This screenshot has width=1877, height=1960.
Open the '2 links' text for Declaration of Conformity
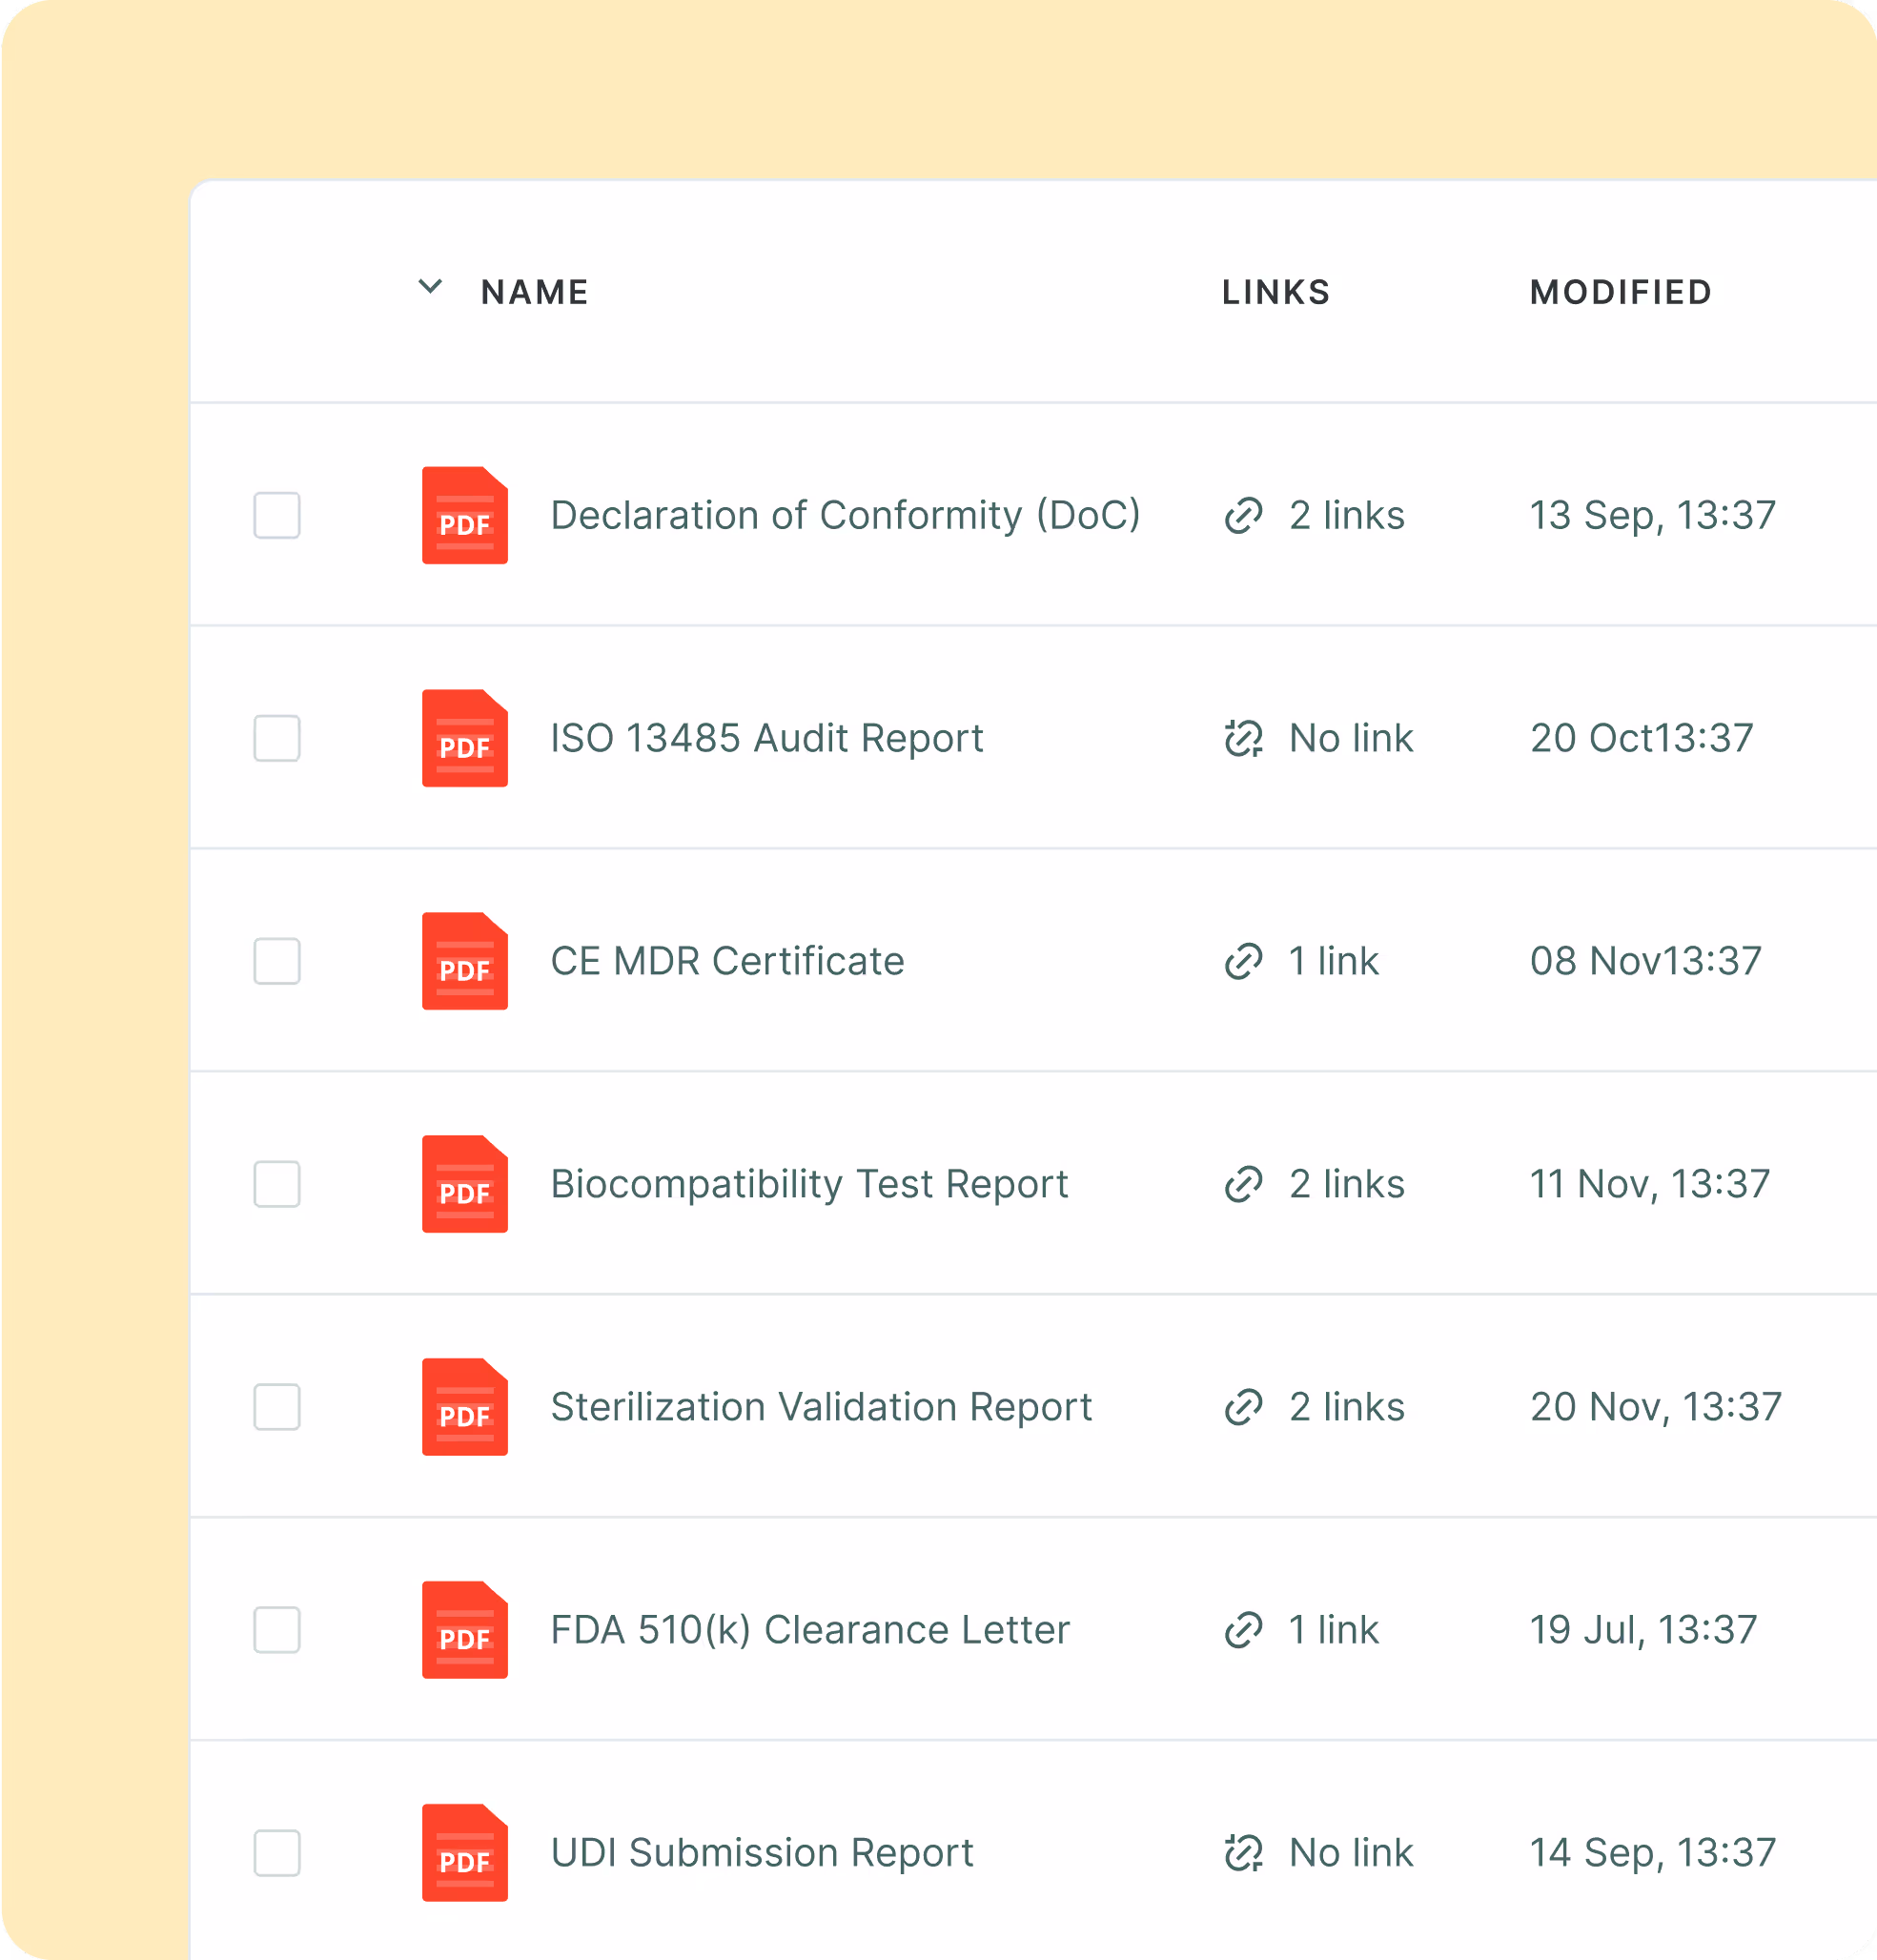point(1346,515)
